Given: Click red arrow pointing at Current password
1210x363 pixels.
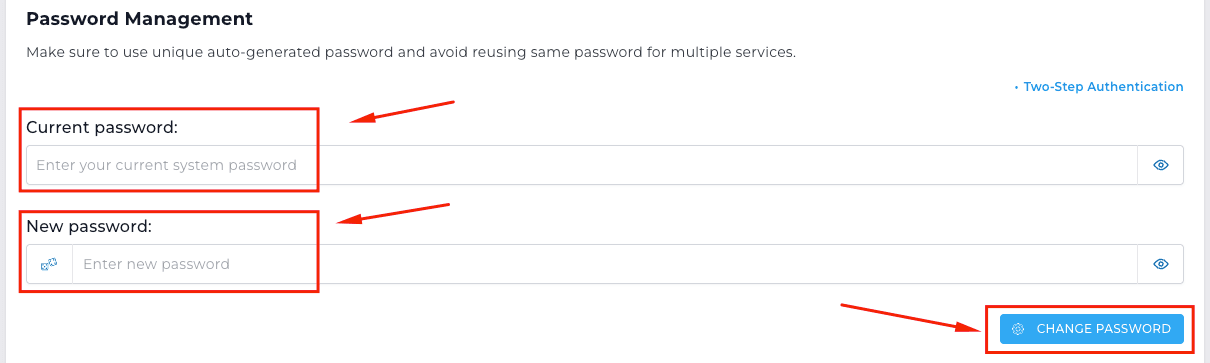Looking at the screenshot, I should [402, 111].
